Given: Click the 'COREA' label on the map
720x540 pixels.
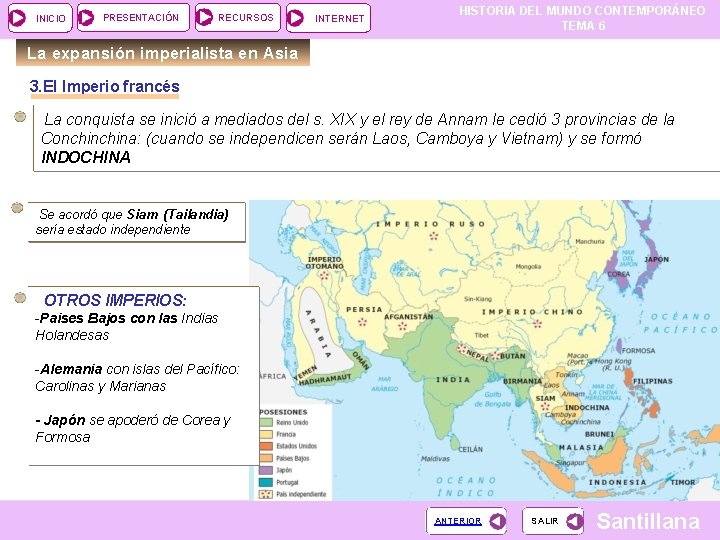Looking at the screenshot, I should pos(619,274).
